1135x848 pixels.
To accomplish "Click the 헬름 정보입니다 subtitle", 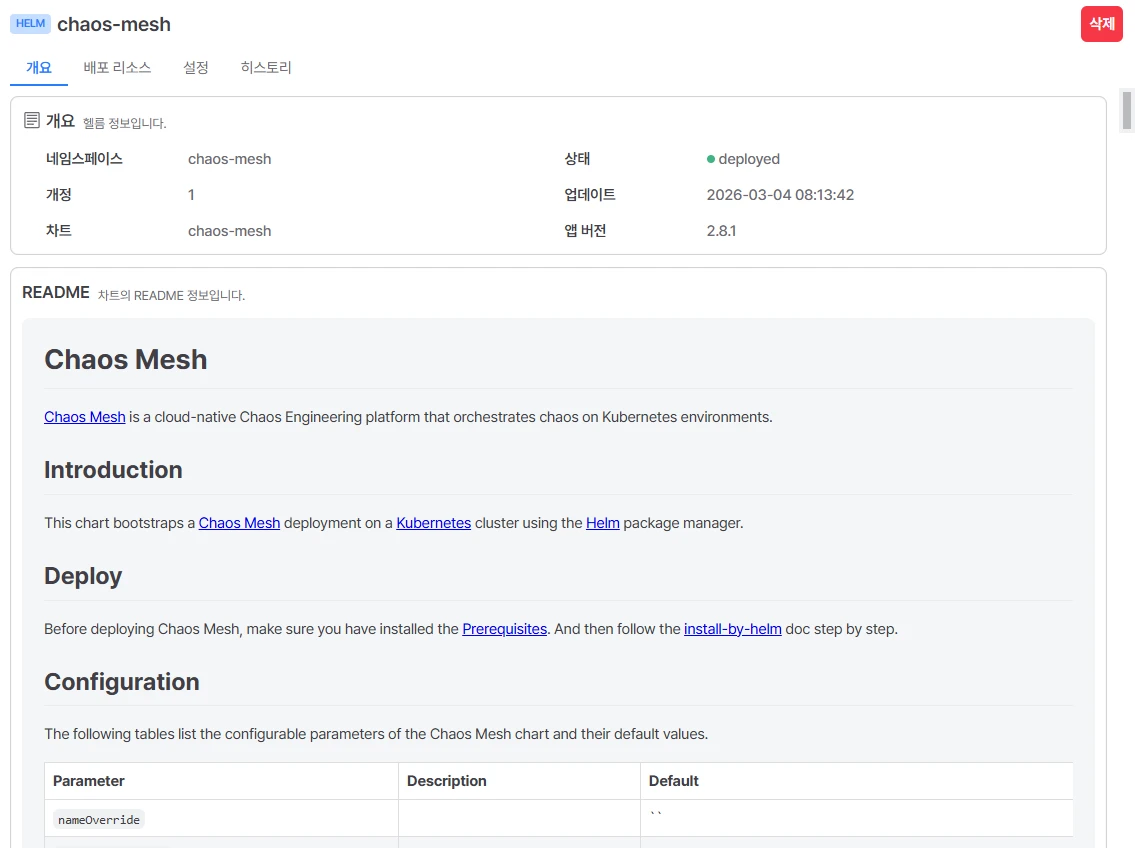I will (x=125, y=124).
